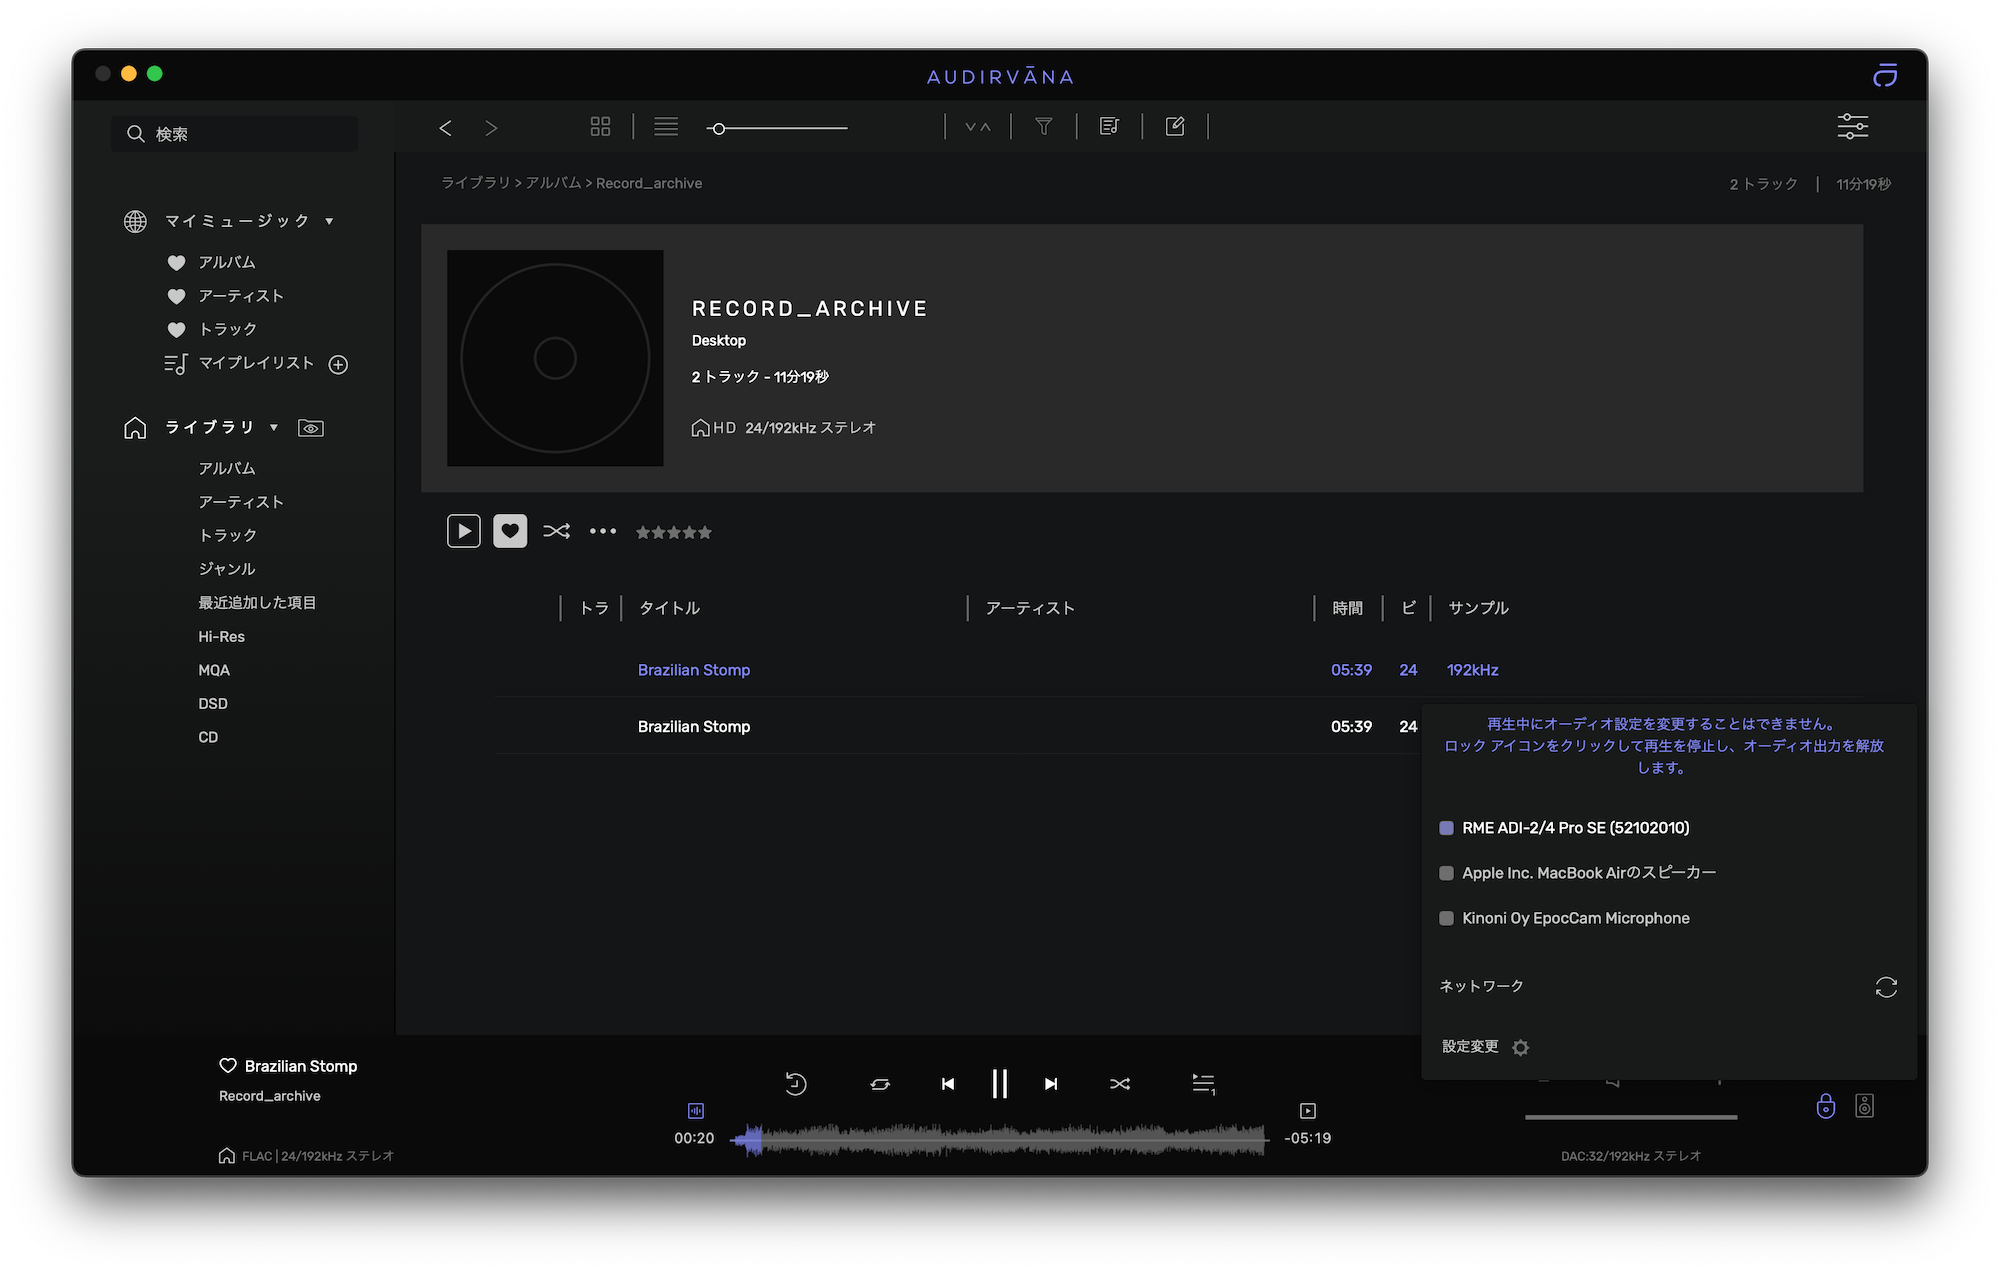Collapse the マイミュージック section arrow
This screenshot has width=2000, height=1272.
329,221
